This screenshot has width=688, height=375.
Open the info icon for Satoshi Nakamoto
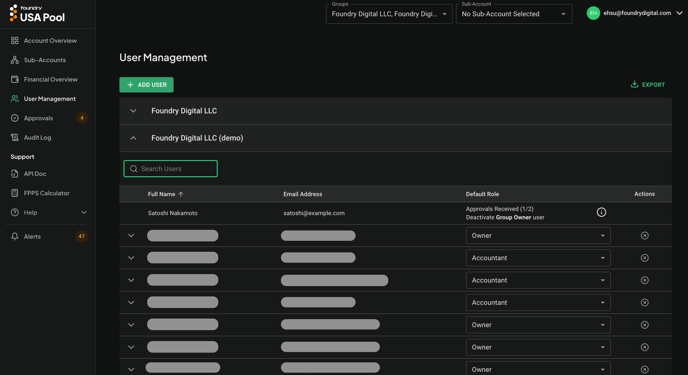click(601, 212)
